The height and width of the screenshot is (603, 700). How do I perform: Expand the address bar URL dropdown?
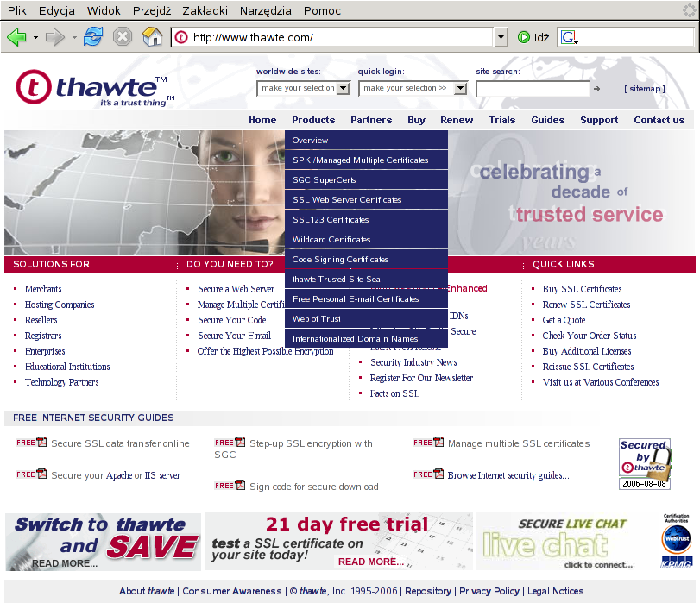coord(501,37)
